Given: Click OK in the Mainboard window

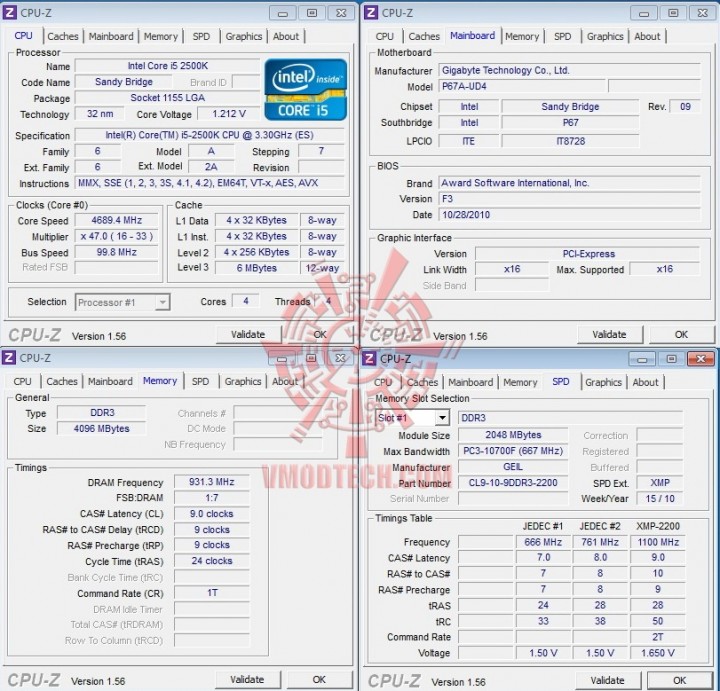Looking at the screenshot, I should tap(681, 335).
